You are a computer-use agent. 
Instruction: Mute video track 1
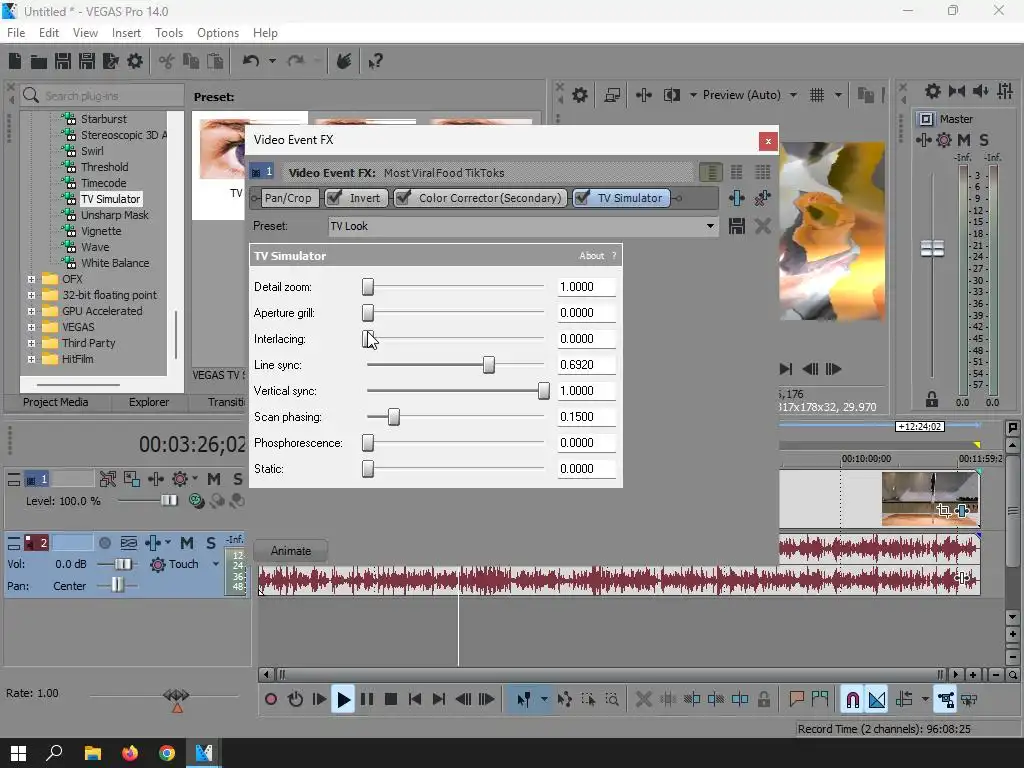point(214,479)
